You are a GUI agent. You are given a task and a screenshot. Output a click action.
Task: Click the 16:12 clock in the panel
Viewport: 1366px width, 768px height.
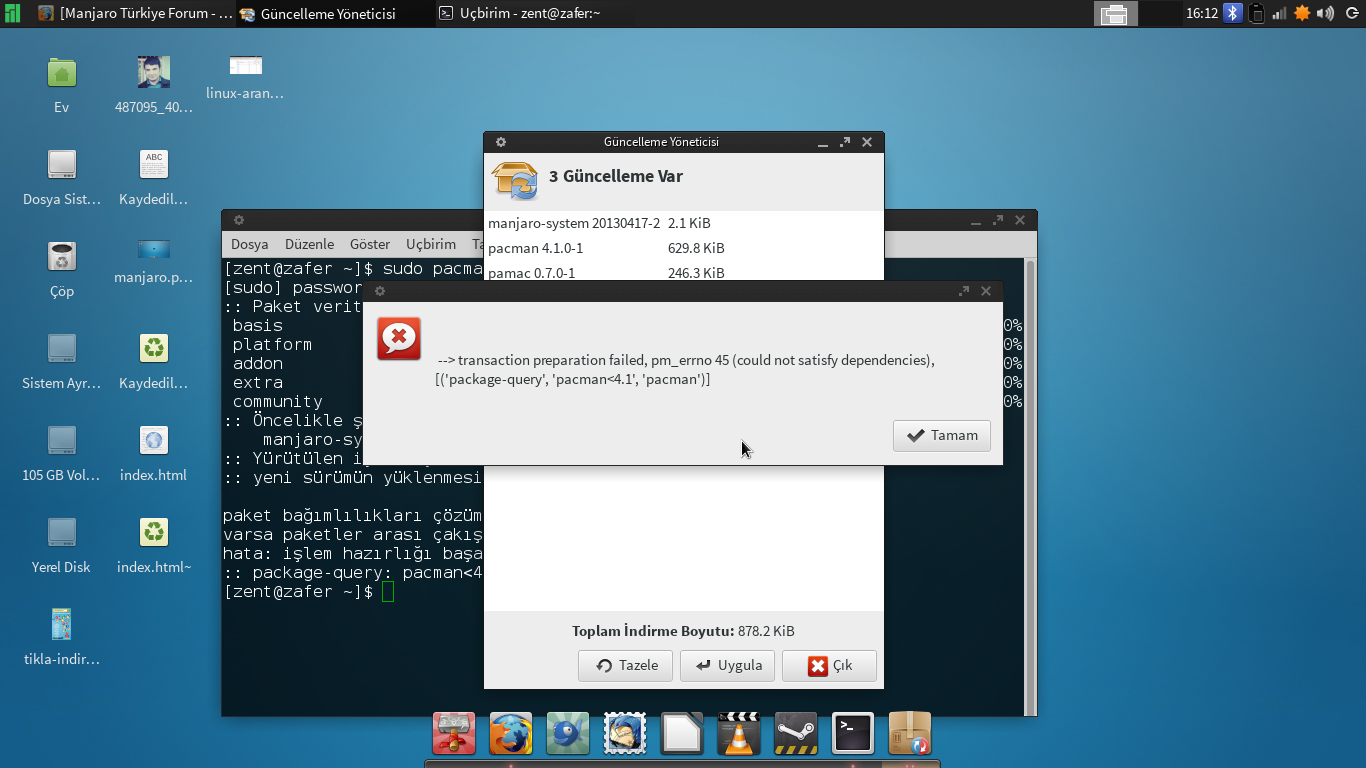1202,13
